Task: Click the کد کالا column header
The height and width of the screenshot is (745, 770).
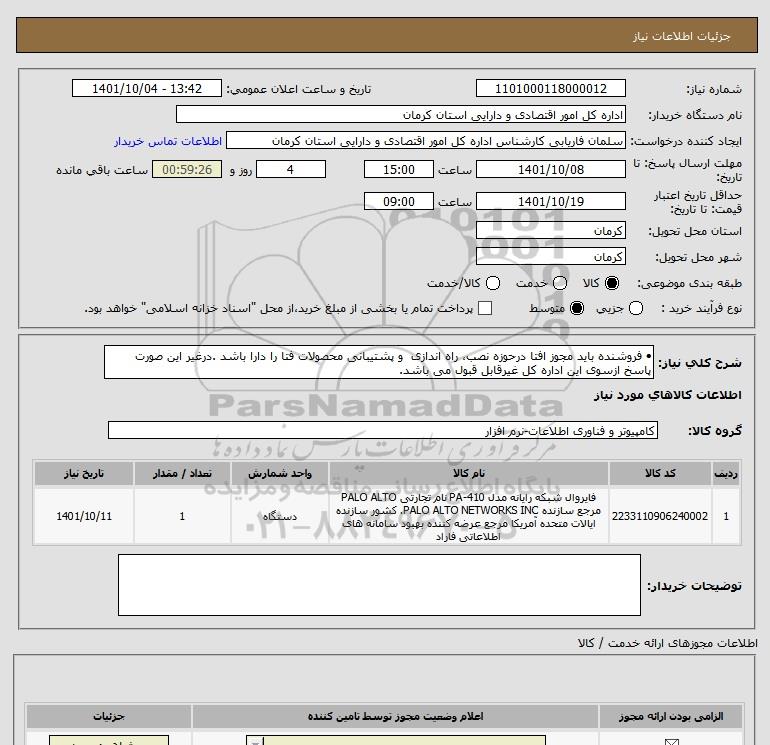Action: (x=660, y=473)
